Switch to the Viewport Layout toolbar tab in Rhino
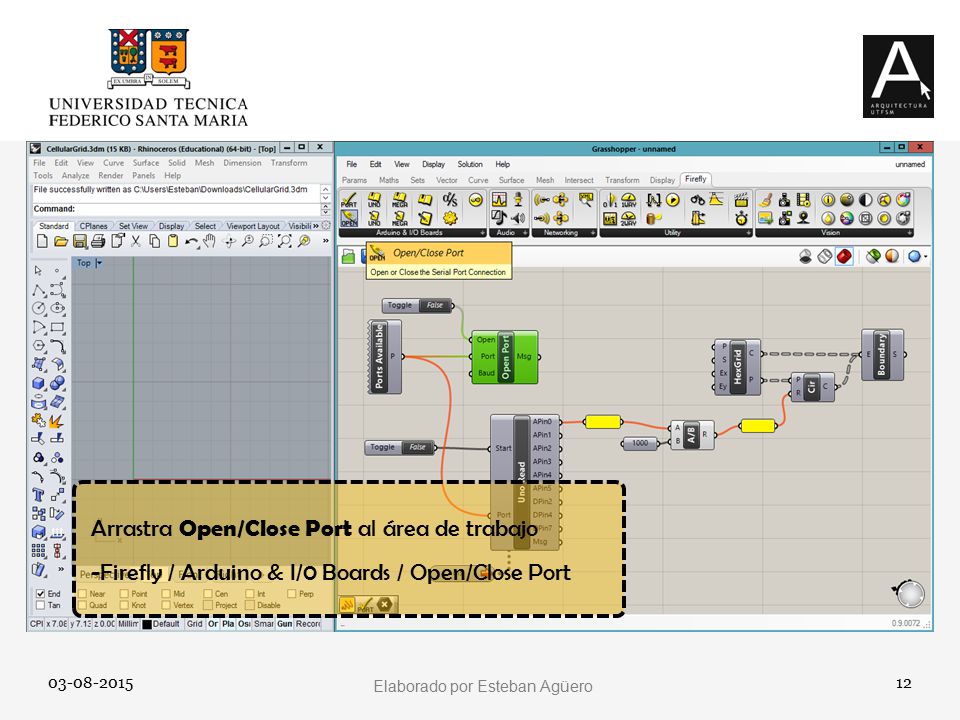The image size is (960, 720). click(x=253, y=226)
